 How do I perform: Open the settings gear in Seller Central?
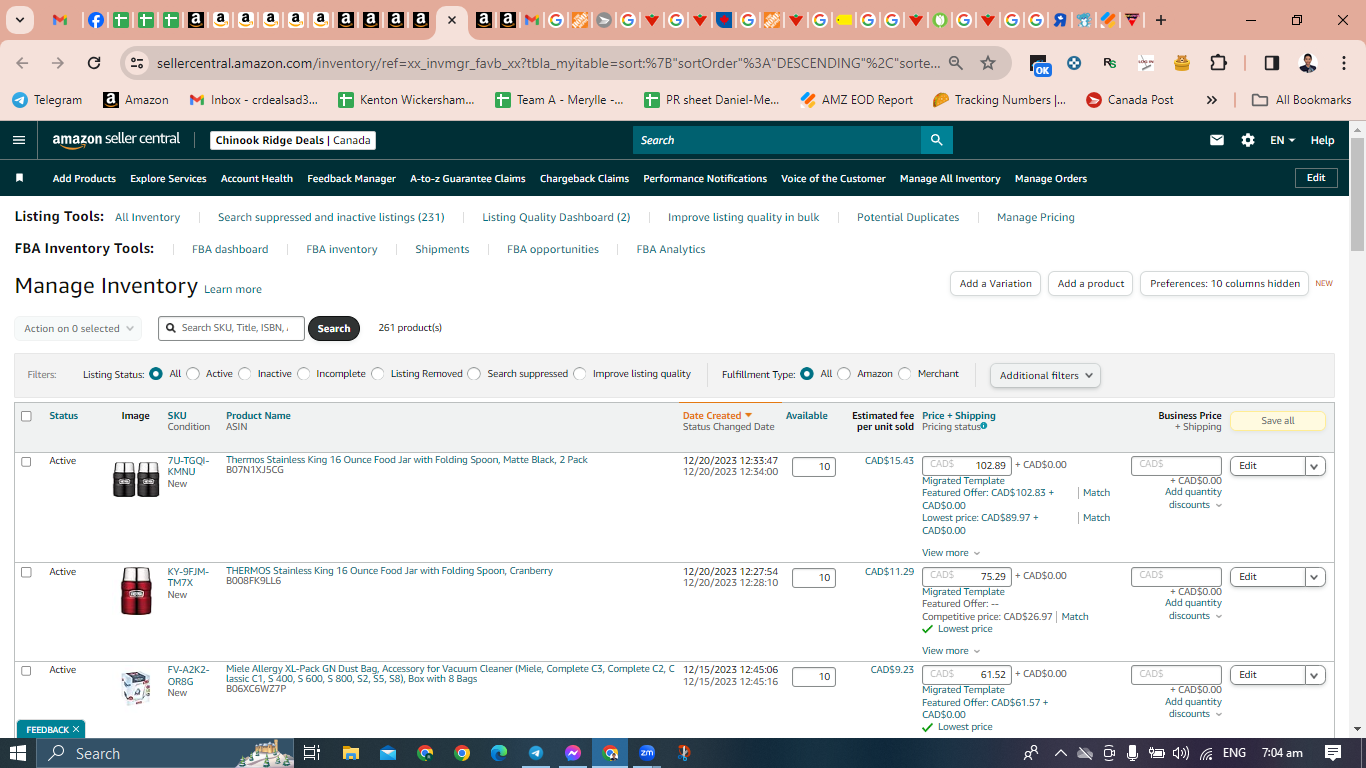(1248, 140)
